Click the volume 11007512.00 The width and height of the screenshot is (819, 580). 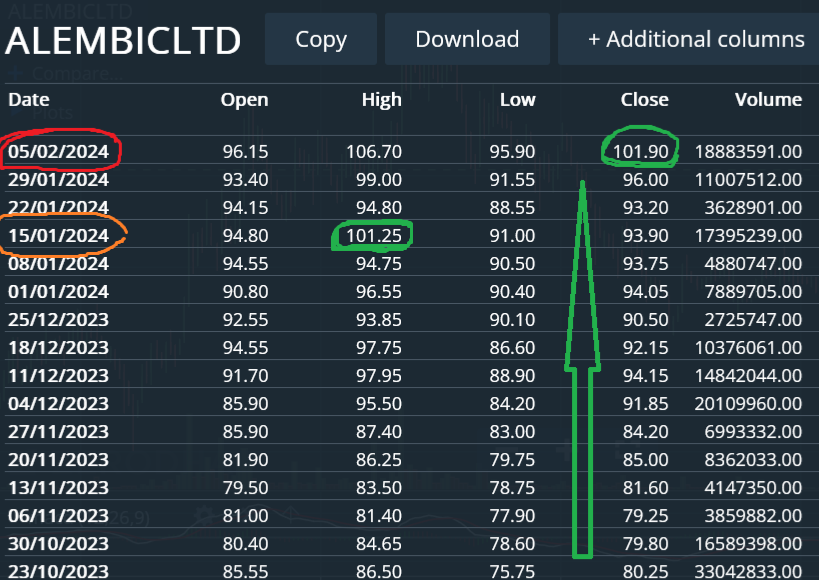[x=748, y=180]
